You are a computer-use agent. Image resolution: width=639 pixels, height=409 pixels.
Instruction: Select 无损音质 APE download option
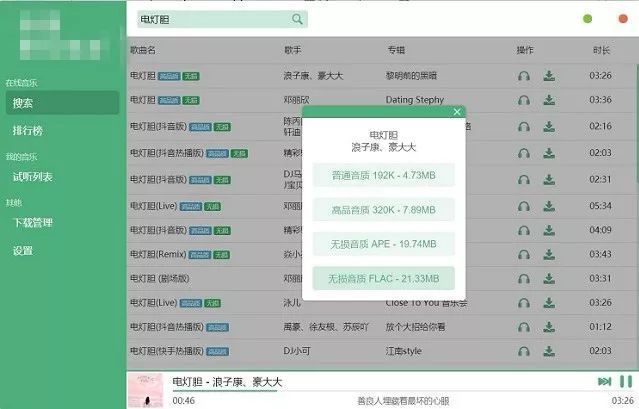coord(383,244)
